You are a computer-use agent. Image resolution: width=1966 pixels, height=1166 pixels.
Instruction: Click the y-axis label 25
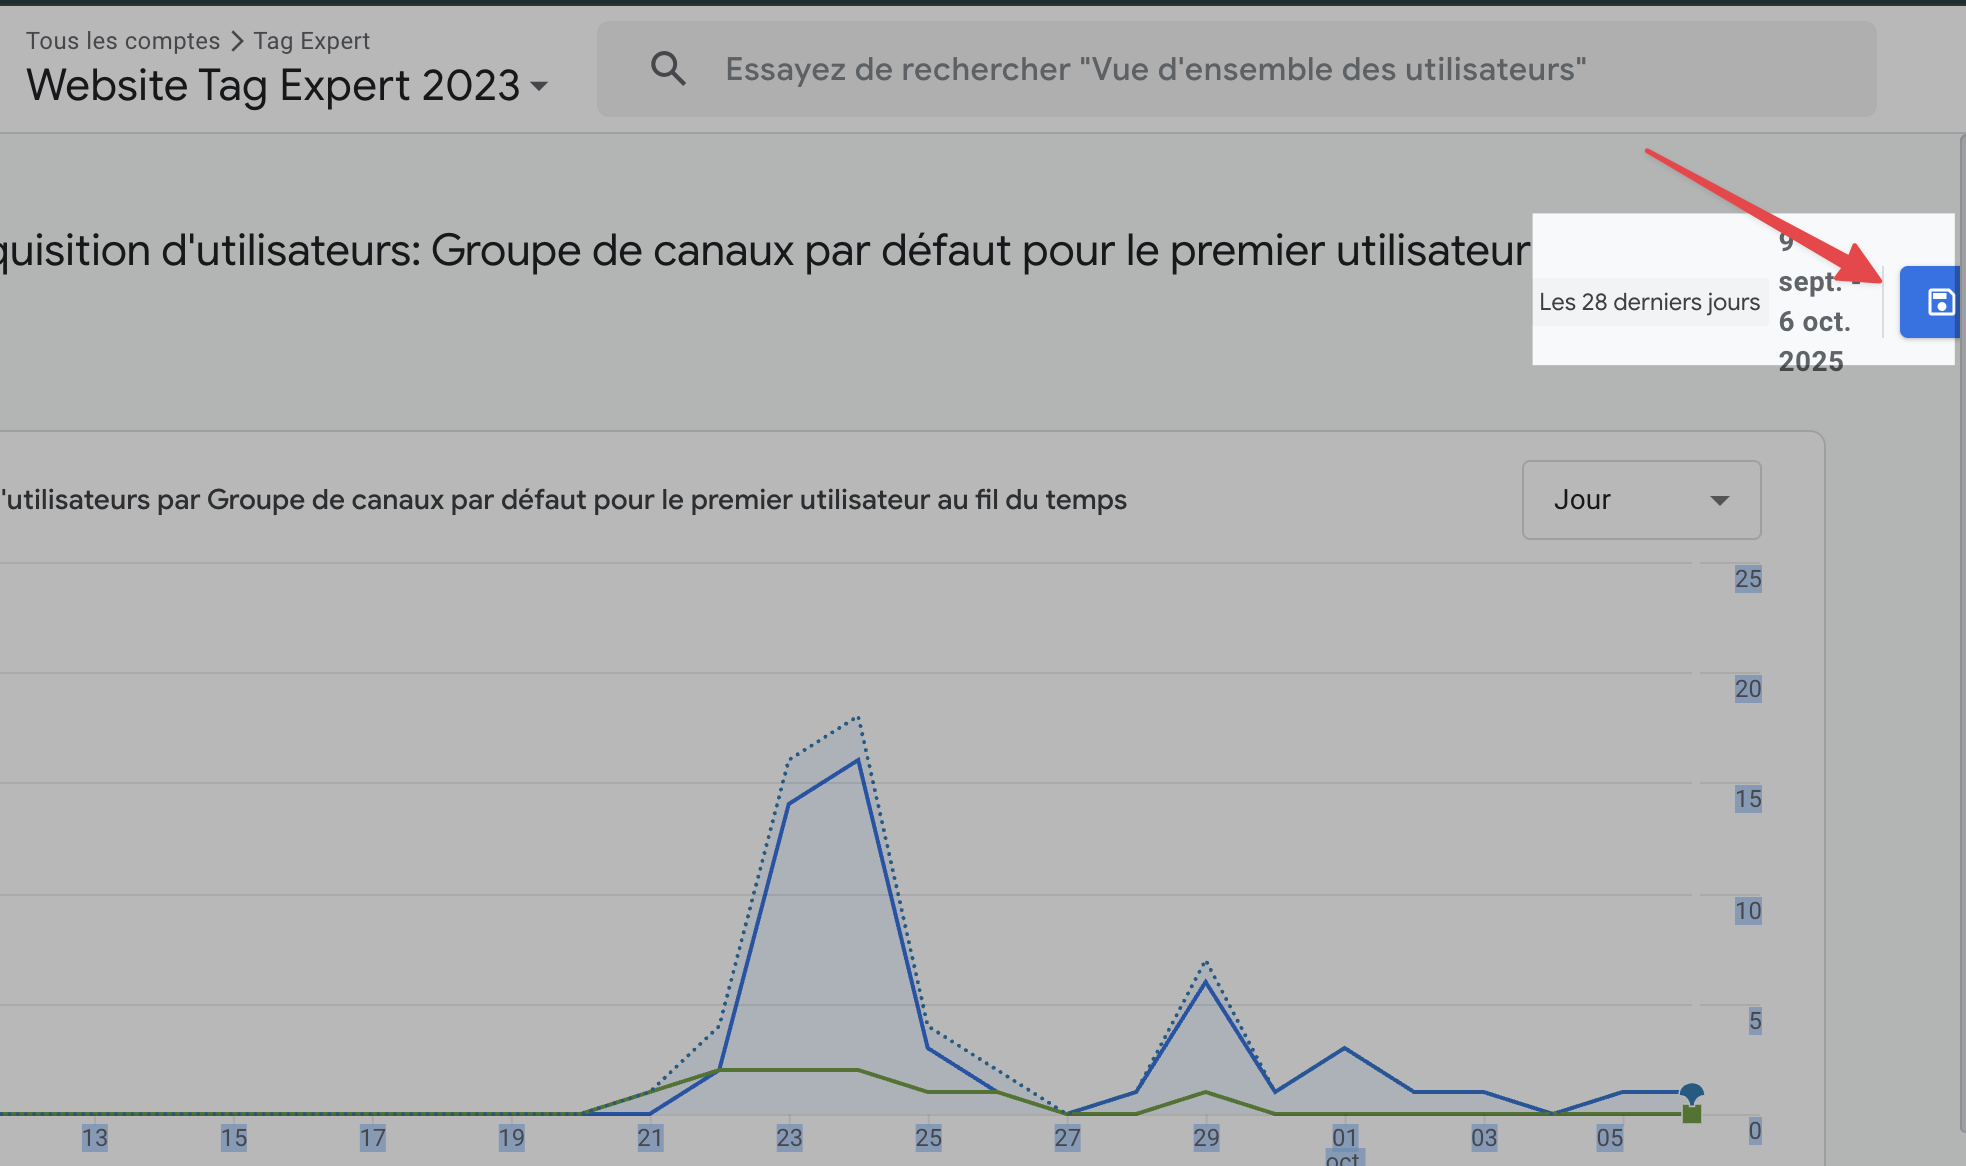(1747, 579)
